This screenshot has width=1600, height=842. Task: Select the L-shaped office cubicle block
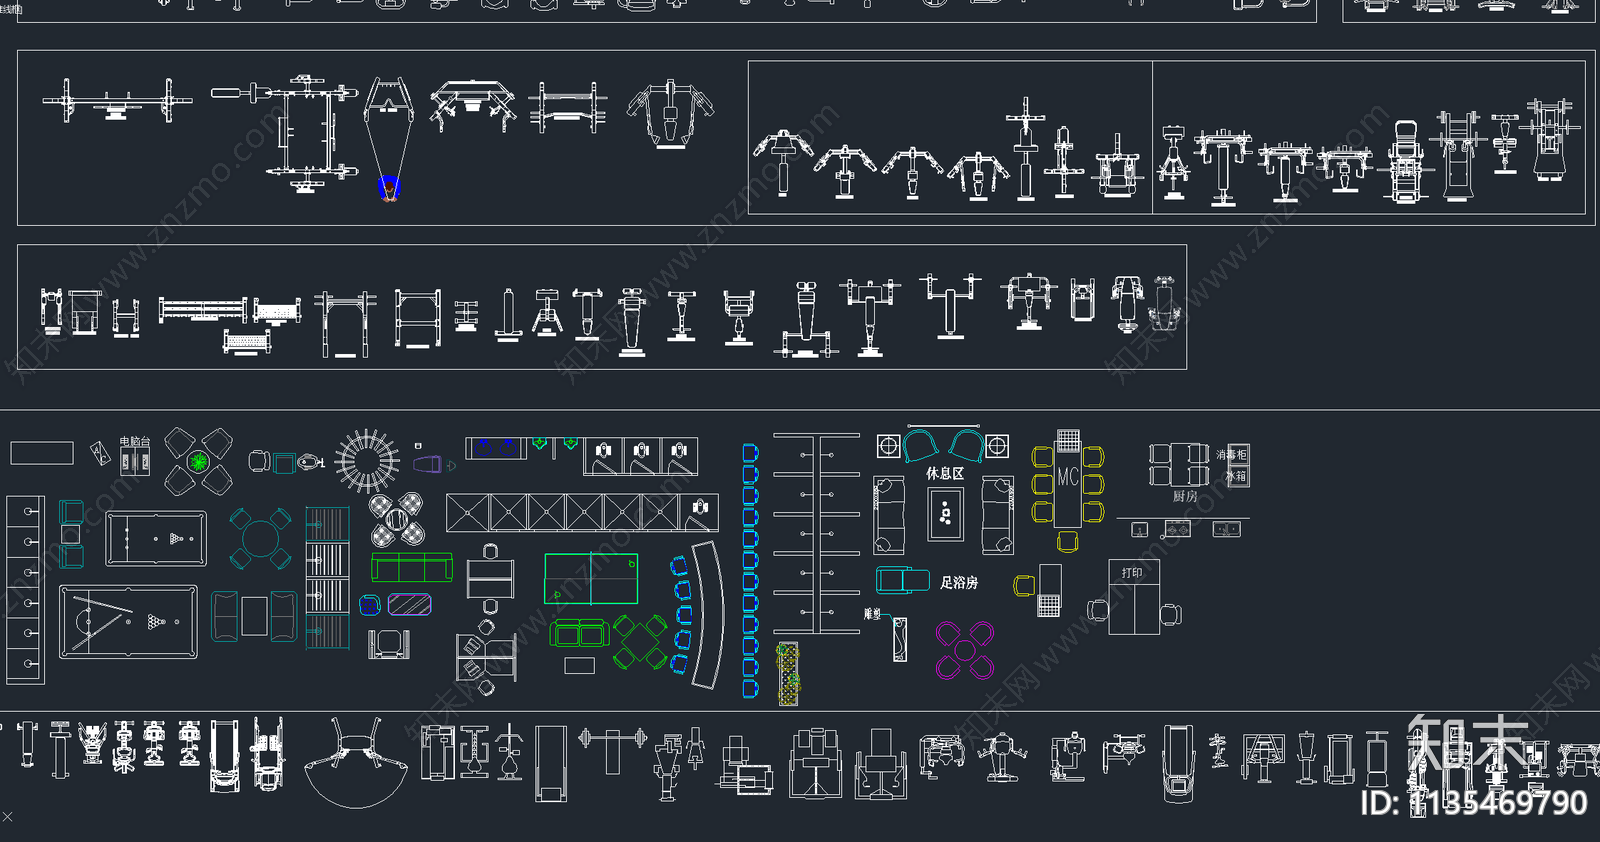tap(485, 657)
